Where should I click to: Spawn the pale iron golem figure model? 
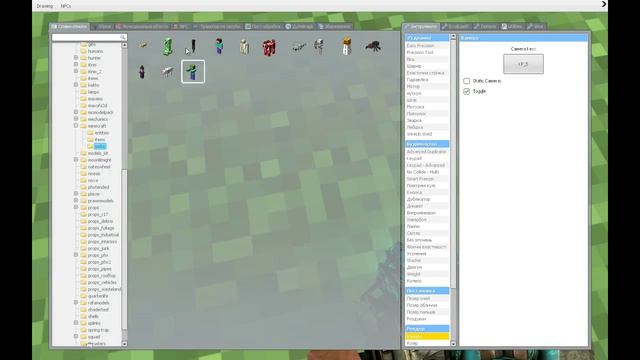(244, 47)
